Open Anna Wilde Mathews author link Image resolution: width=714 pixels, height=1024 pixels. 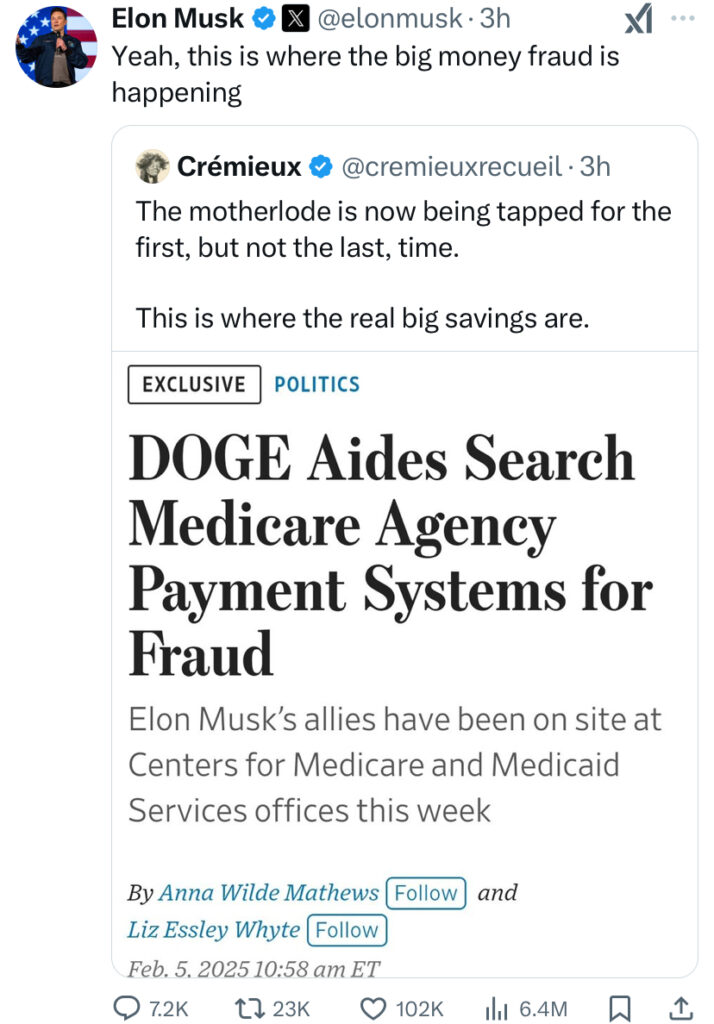[x=268, y=893]
